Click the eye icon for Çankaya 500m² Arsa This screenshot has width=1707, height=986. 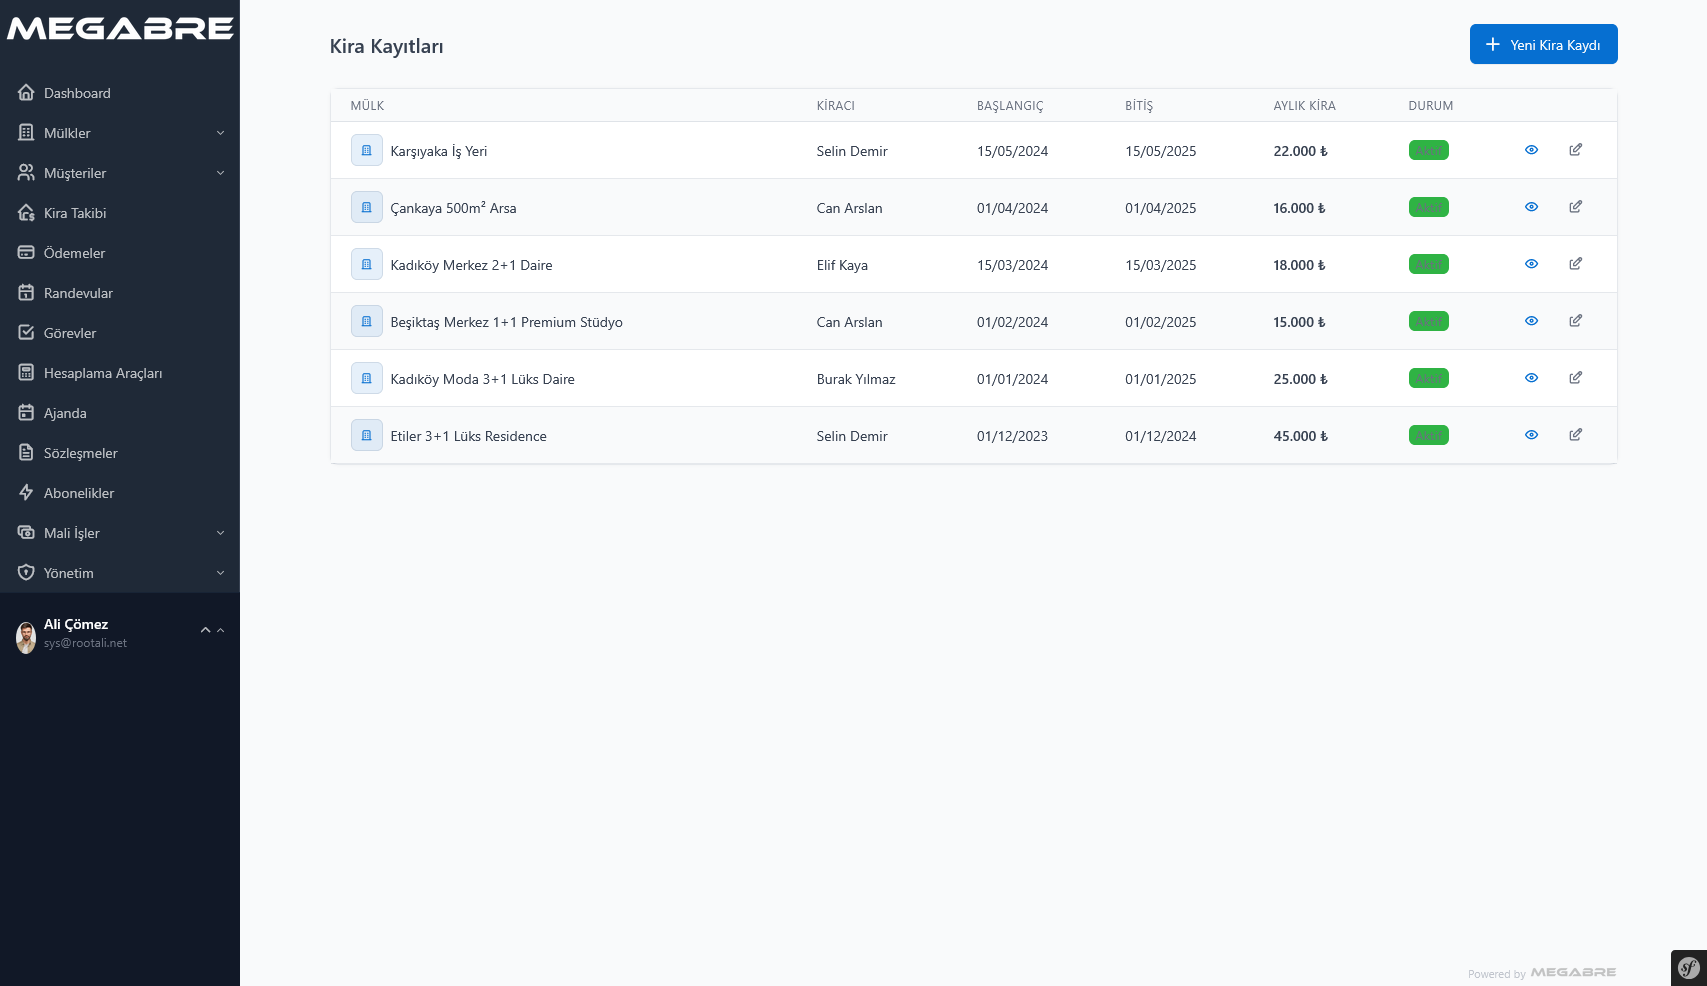coord(1531,207)
